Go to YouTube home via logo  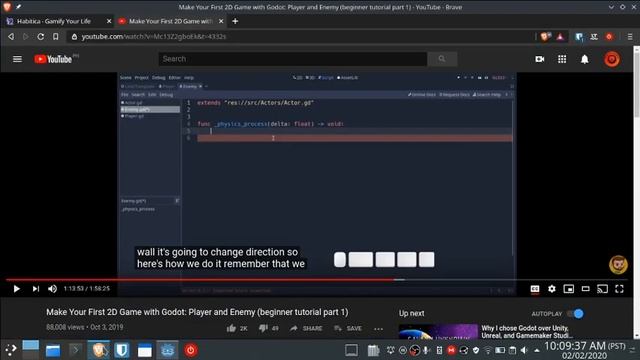(x=53, y=59)
